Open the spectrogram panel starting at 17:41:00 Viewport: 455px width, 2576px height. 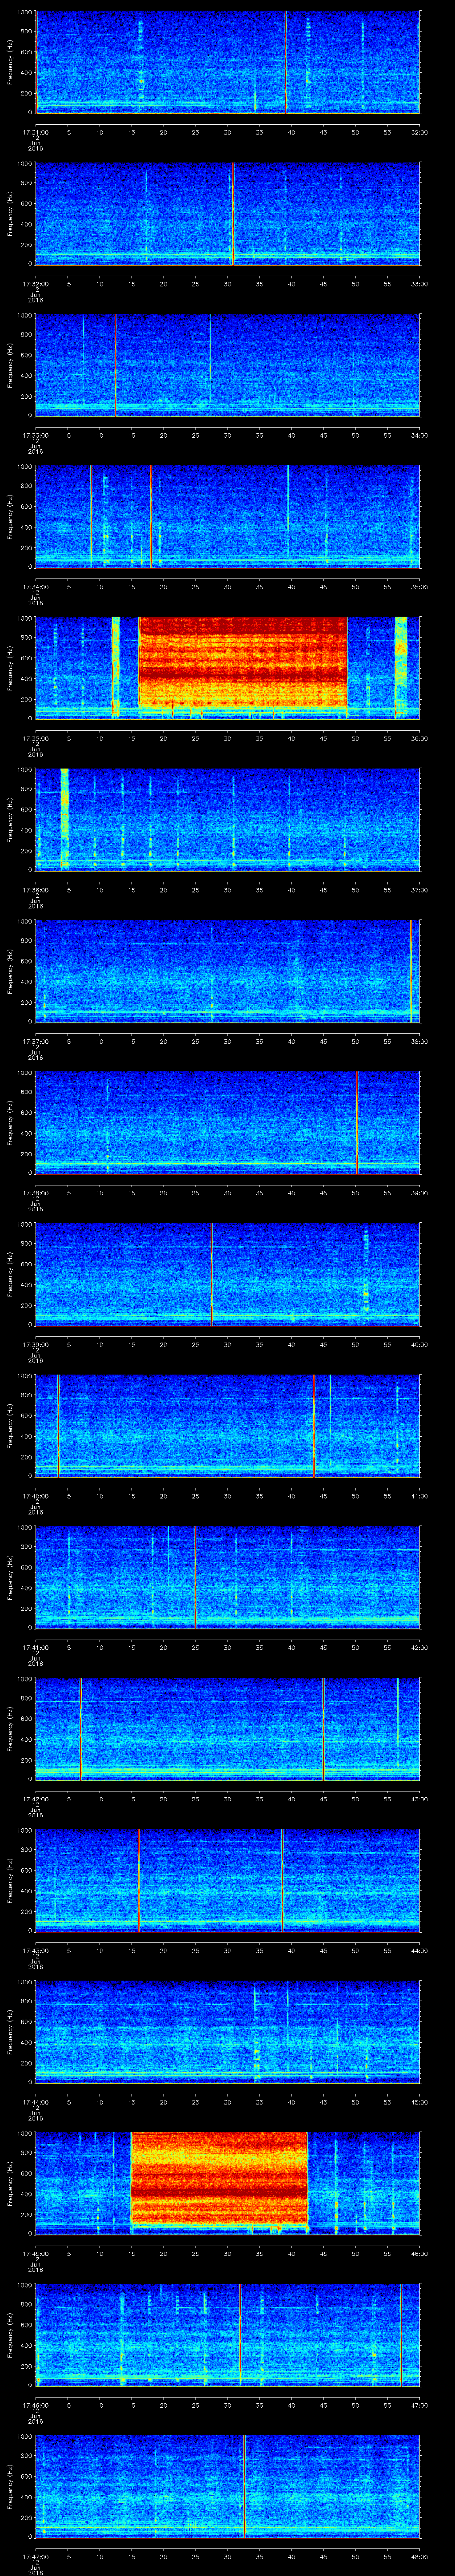pos(227,1577)
